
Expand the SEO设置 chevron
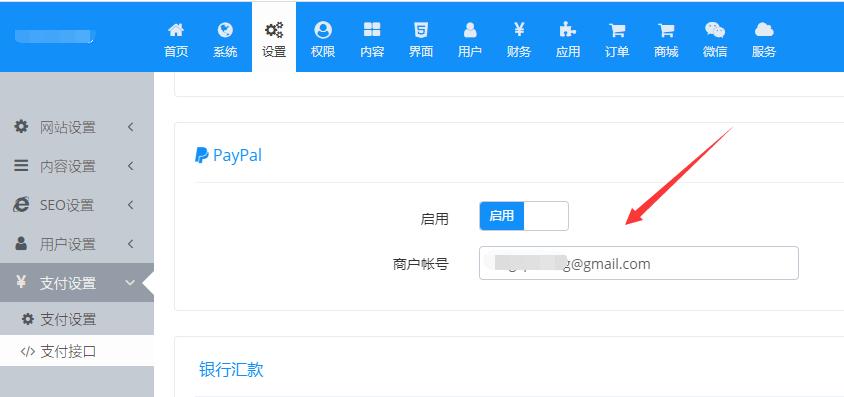[x=130, y=204]
